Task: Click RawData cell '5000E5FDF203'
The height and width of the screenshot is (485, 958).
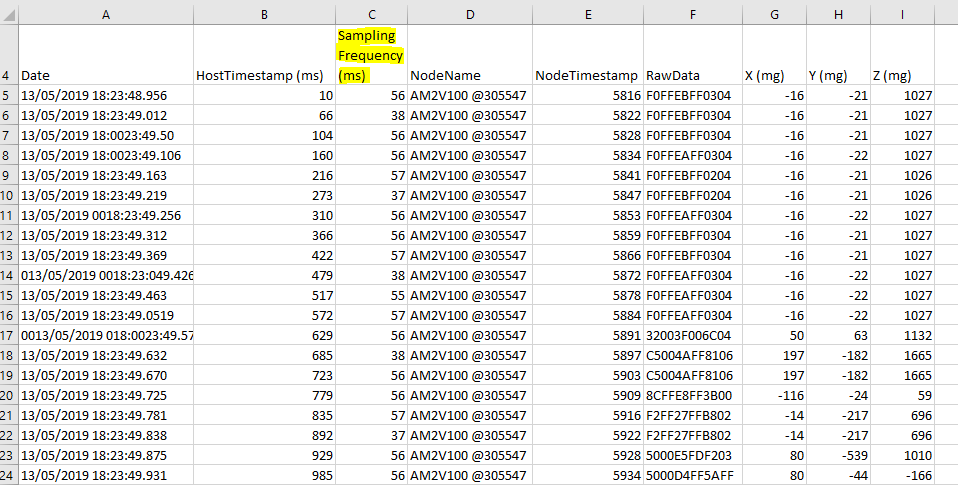Action: (693, 456)
